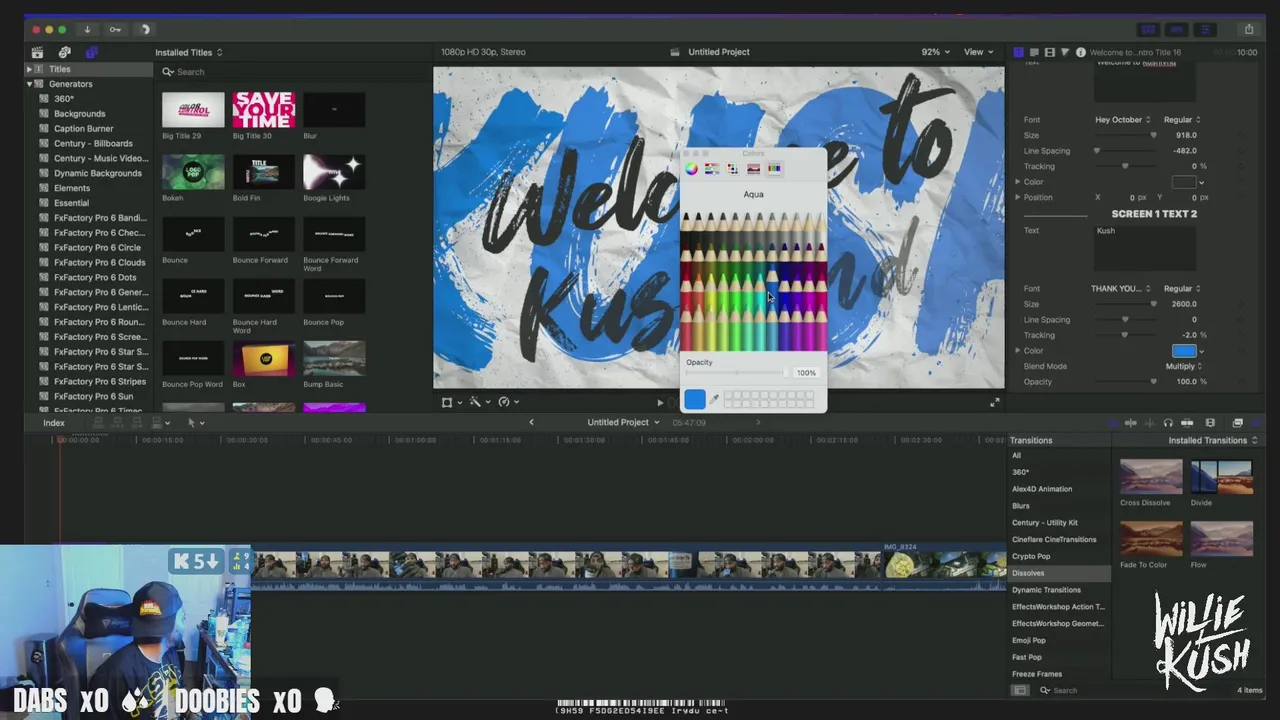Open the Video inspector filmstrip icon

1049,52
